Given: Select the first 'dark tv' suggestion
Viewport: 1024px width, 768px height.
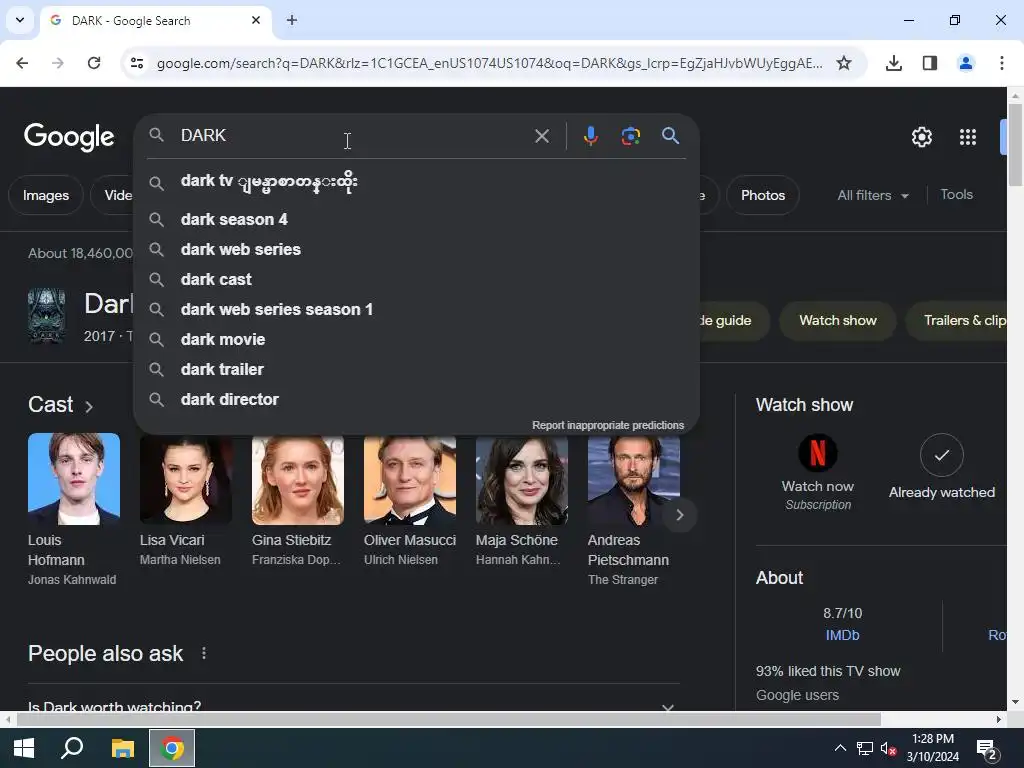Looking at the screenshot, I should (416, 182).
